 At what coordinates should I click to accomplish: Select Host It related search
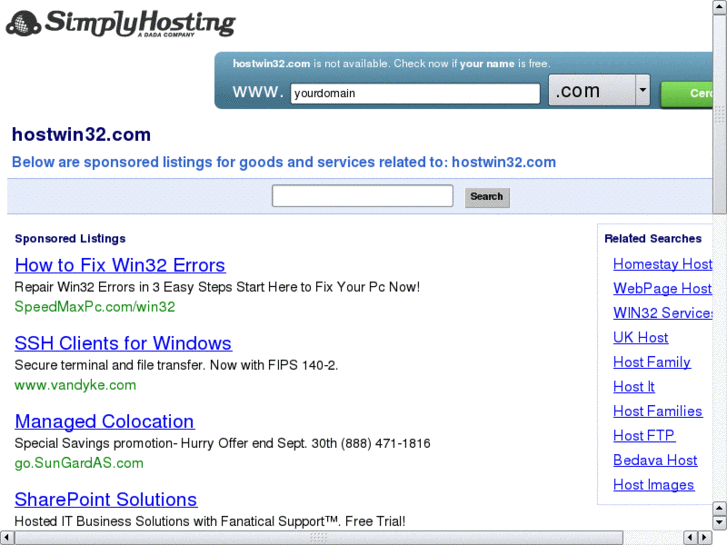(x=634, y=387)
